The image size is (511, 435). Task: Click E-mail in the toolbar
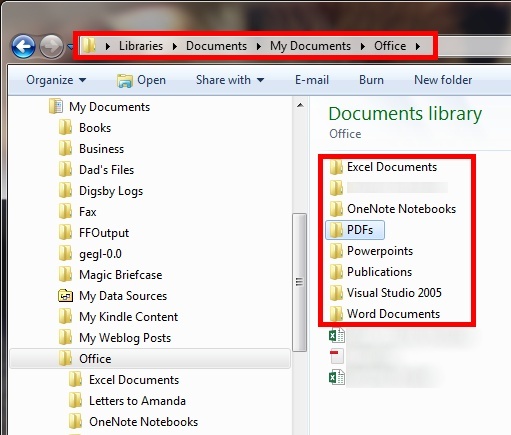[312, 80]
